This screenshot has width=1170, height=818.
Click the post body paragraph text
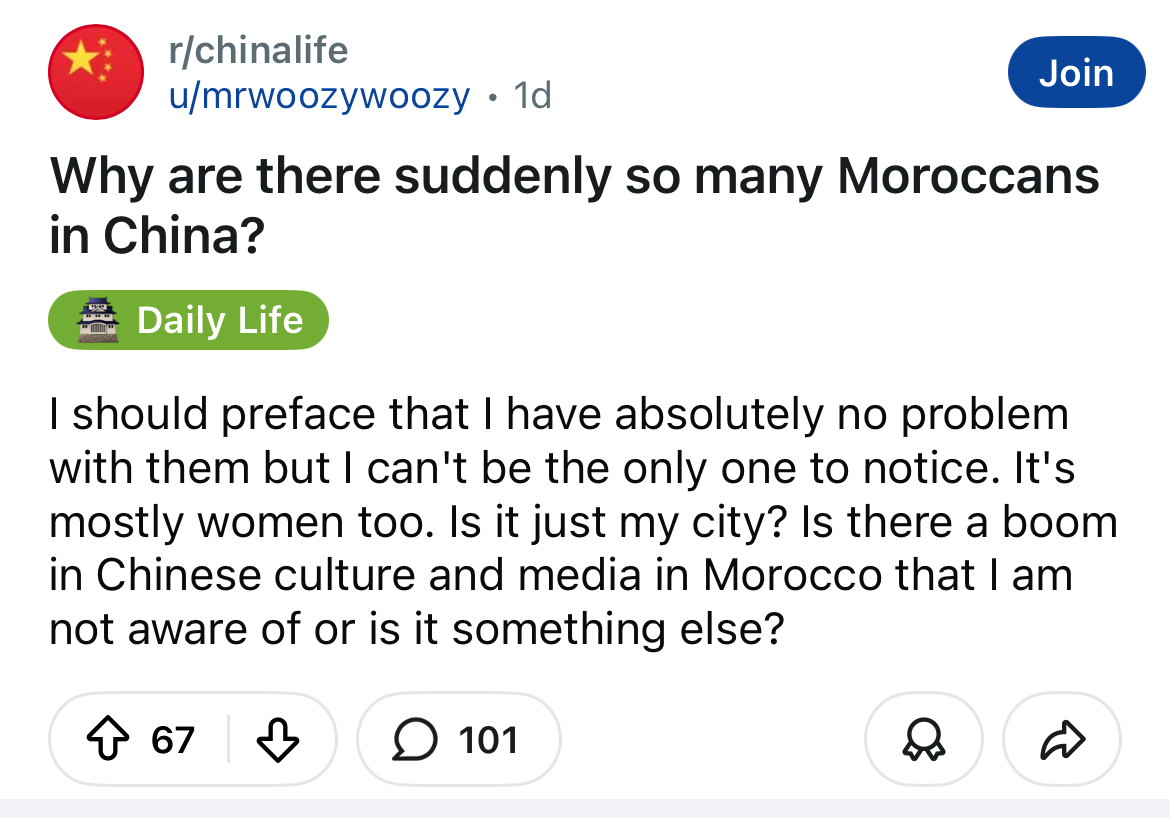click(x=584, y=522)
